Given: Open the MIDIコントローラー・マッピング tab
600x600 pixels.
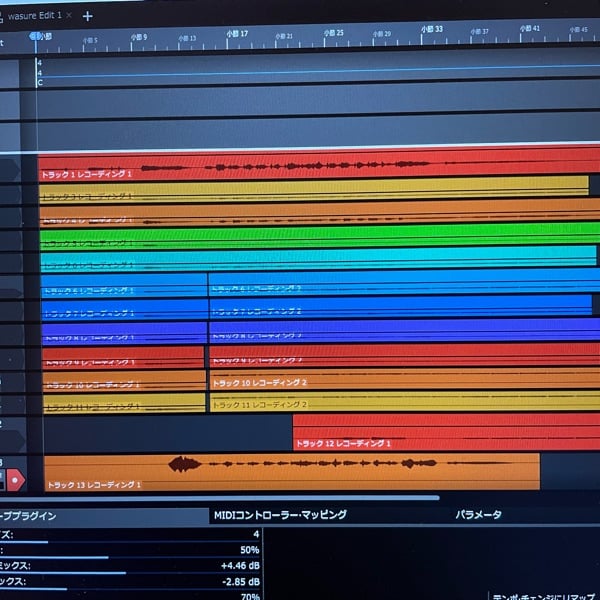Looking at the screenshot, I should (280, 515).
